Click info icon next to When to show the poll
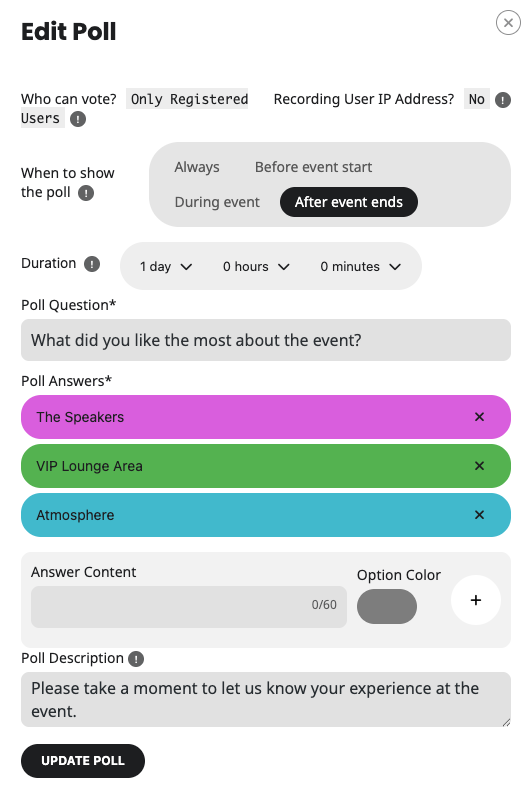The width and height of the screenshot is (532, 797). point(86,194)
